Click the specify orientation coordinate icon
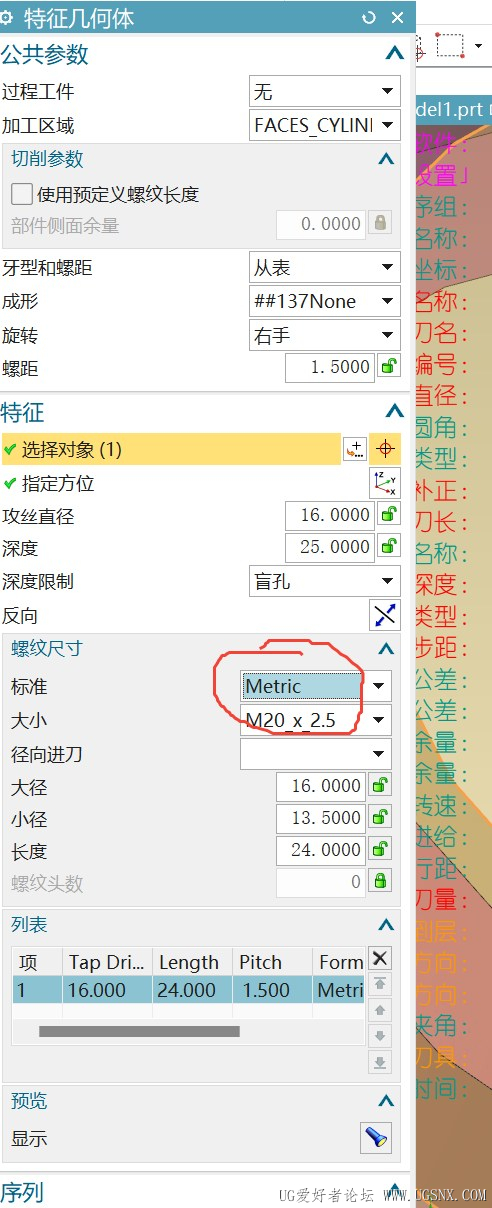The image size is (492, 1208). 385,483
